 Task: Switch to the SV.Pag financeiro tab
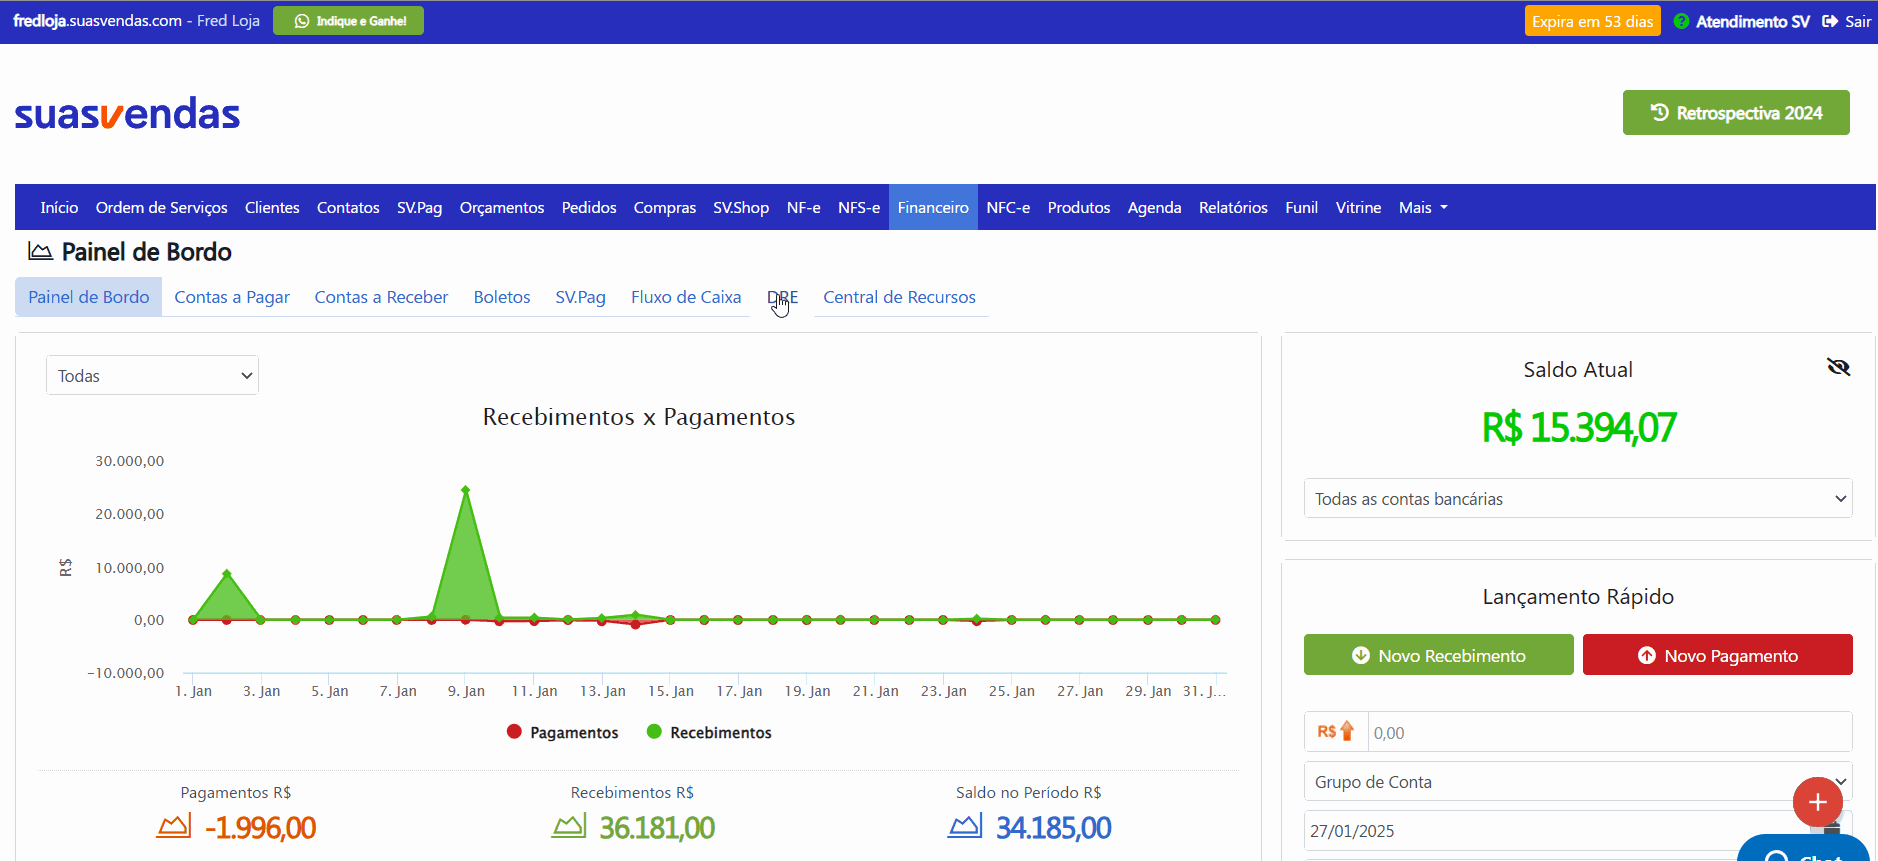point(580,297)
